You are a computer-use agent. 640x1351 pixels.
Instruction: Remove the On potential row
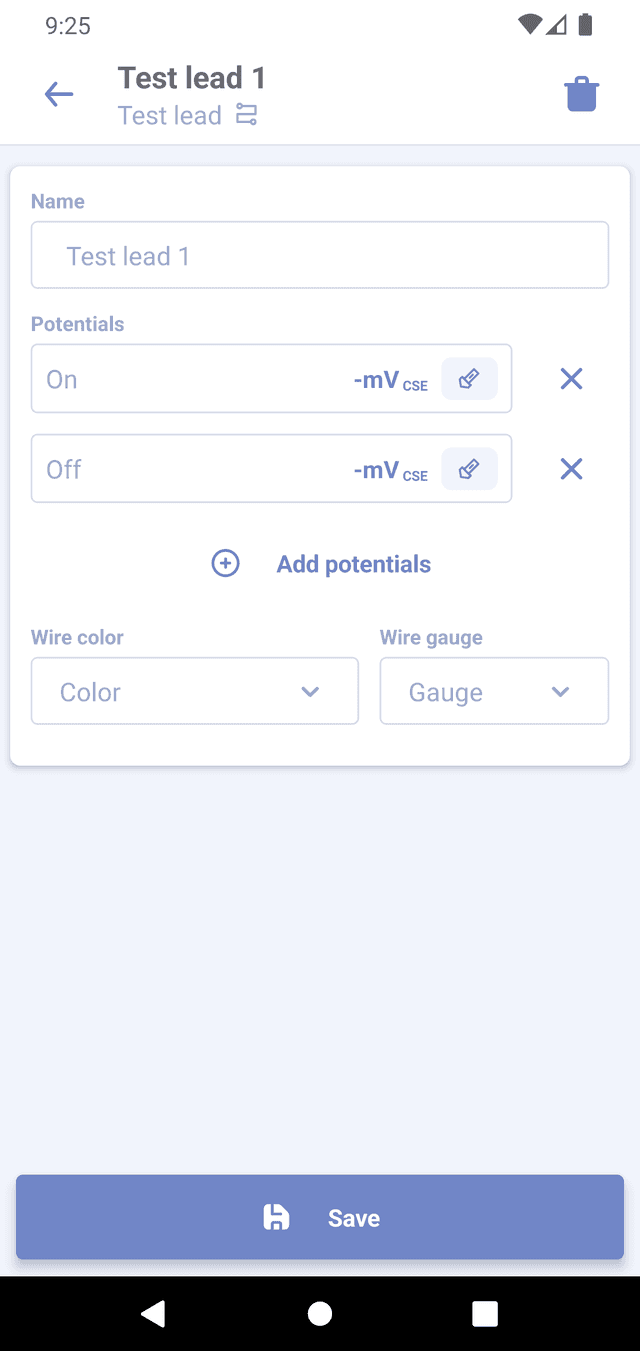pos(571,379)
